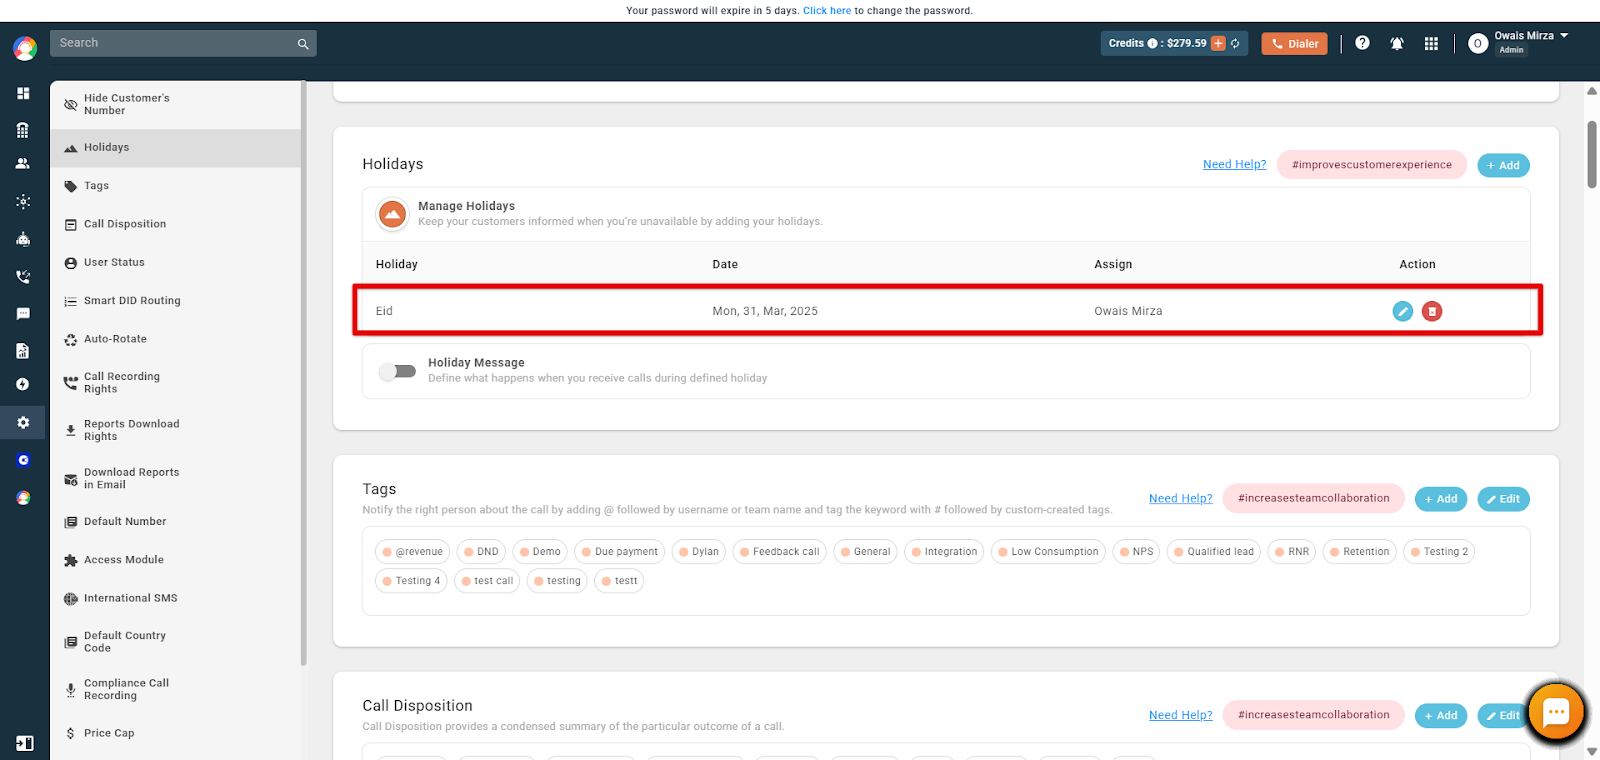Open the reports document icon in left rail

click(x=23, y=351)
